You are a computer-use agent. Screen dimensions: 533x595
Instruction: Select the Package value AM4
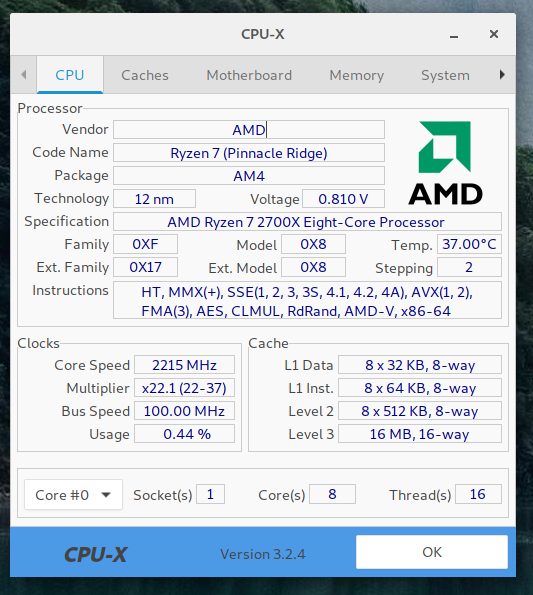pyautogui.click(x=249, y=176)
